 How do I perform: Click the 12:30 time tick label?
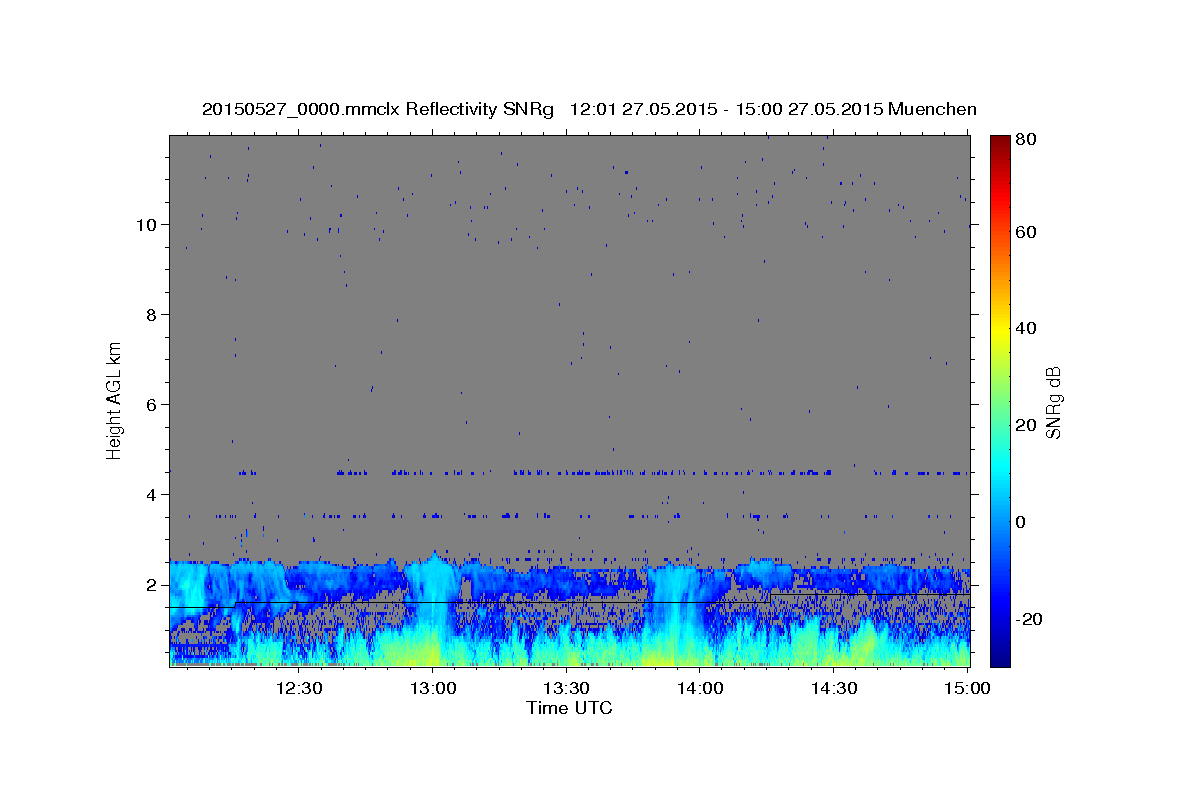click(299, 688)
